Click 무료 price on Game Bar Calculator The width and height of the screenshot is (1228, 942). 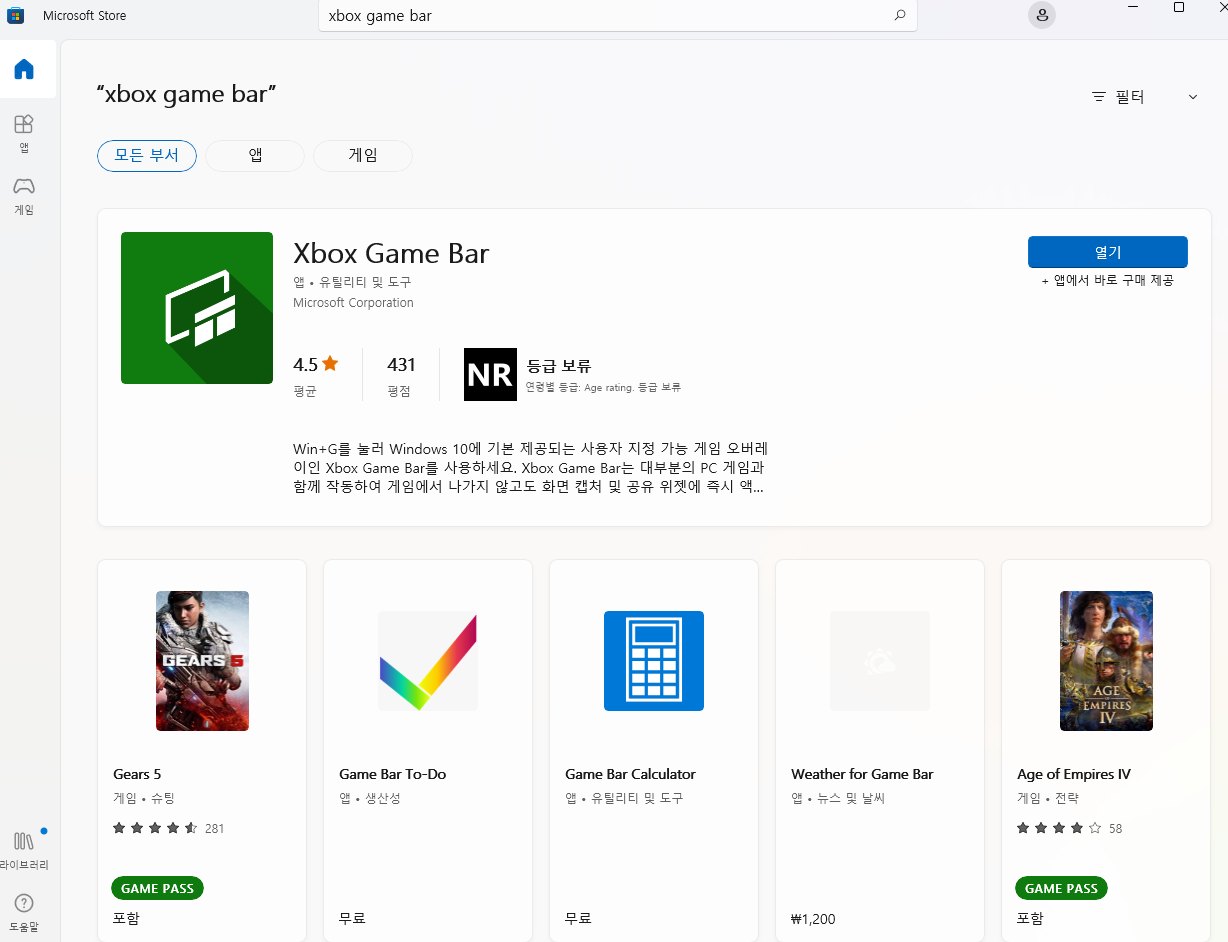[578, 919]
